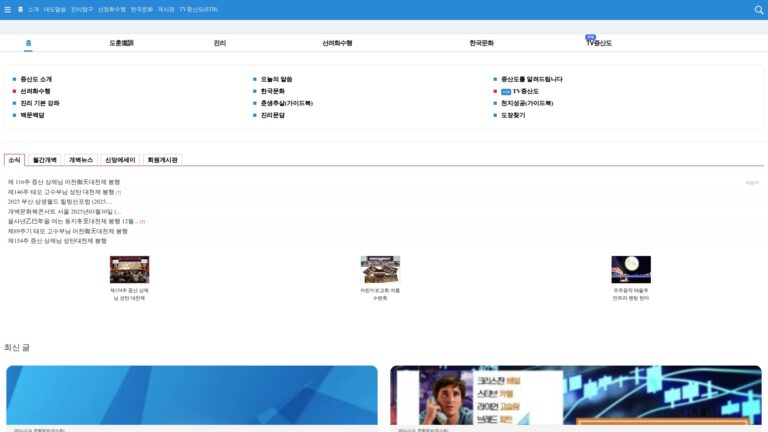This screenshot has width=768, height=432.
Task: Open TV증산도(STB) in the blue top bar
Action: (x=198, y=9)
